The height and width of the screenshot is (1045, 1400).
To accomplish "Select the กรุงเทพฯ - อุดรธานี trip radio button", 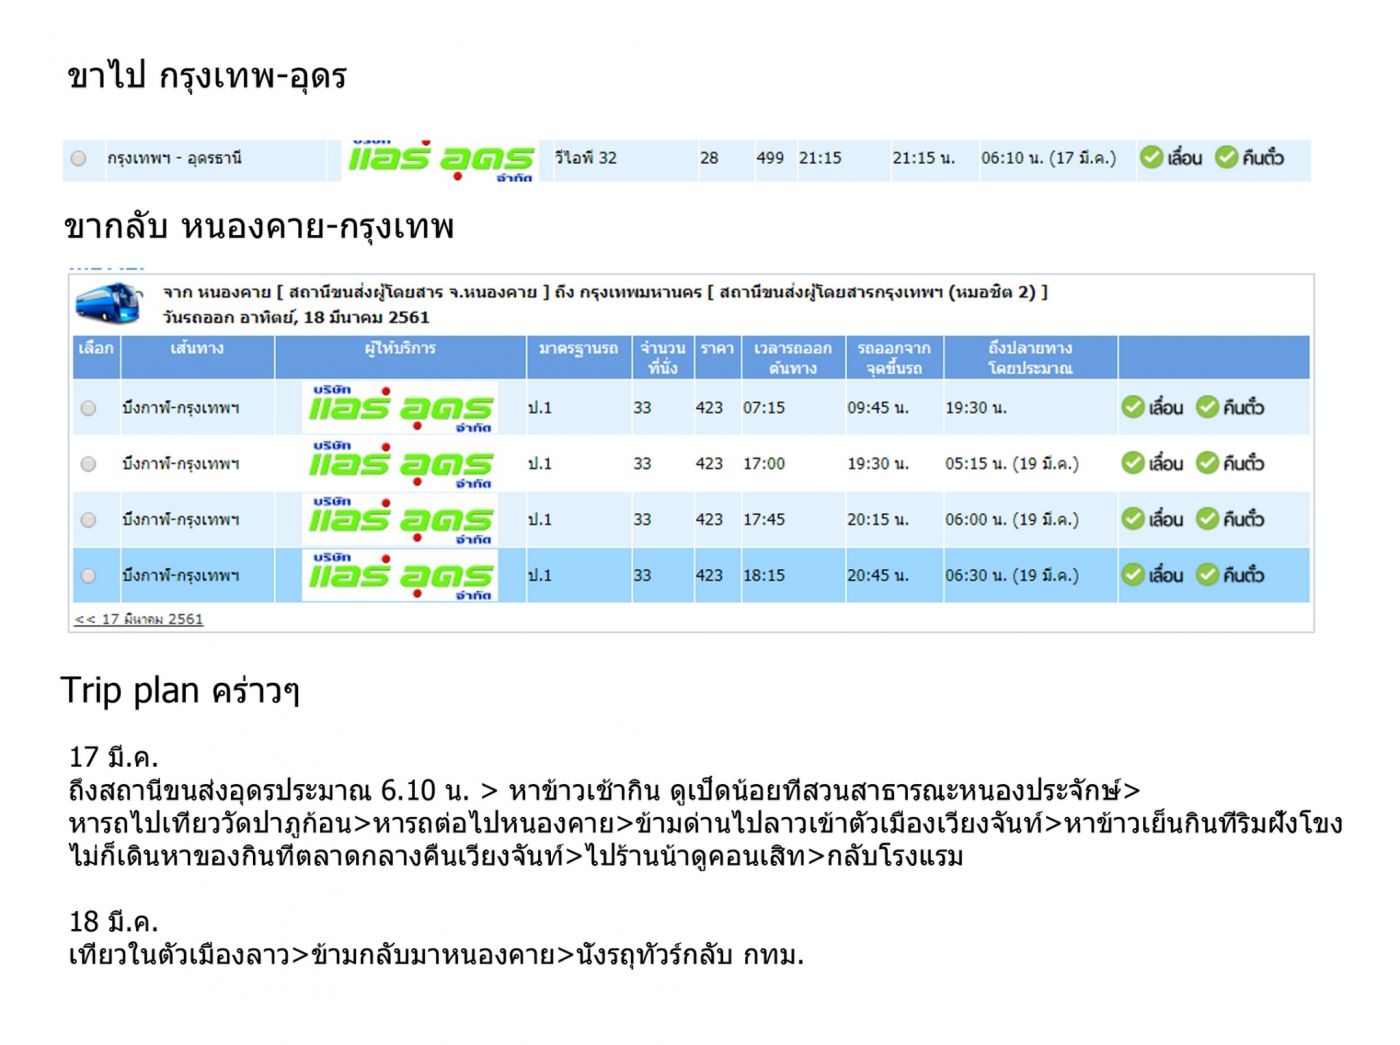I will pyautogui.click(x=79, y=158).
